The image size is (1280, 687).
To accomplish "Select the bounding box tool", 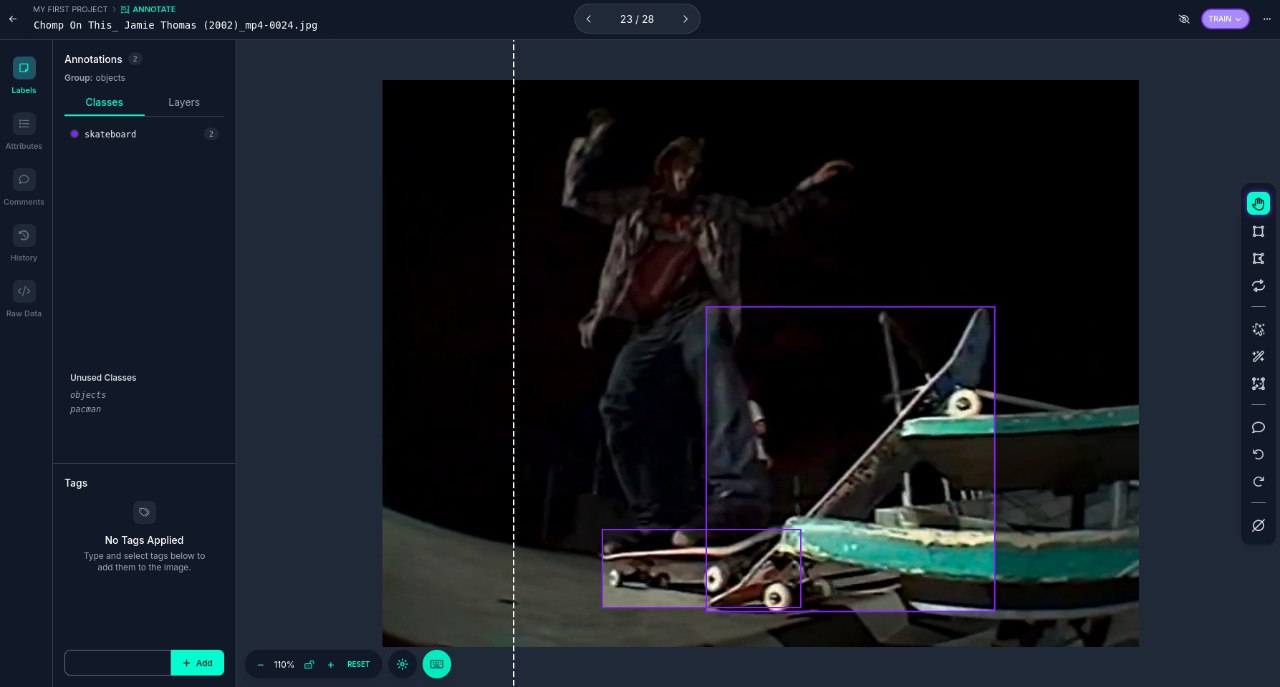I will (1258, 231).
